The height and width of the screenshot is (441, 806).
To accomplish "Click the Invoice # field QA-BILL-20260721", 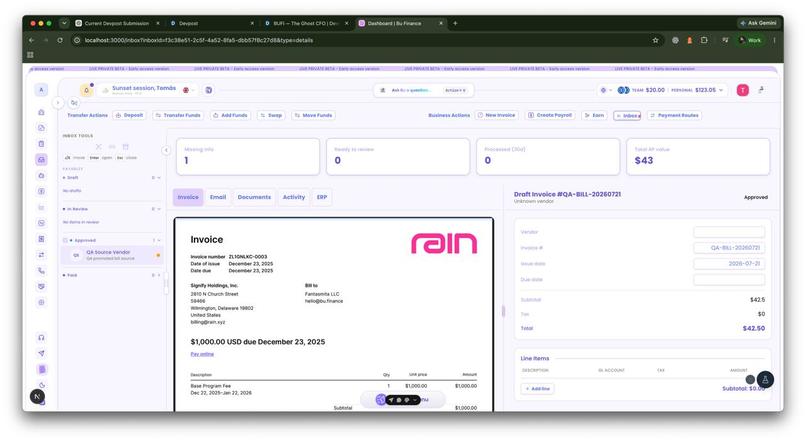I will (x=729, y=248).
